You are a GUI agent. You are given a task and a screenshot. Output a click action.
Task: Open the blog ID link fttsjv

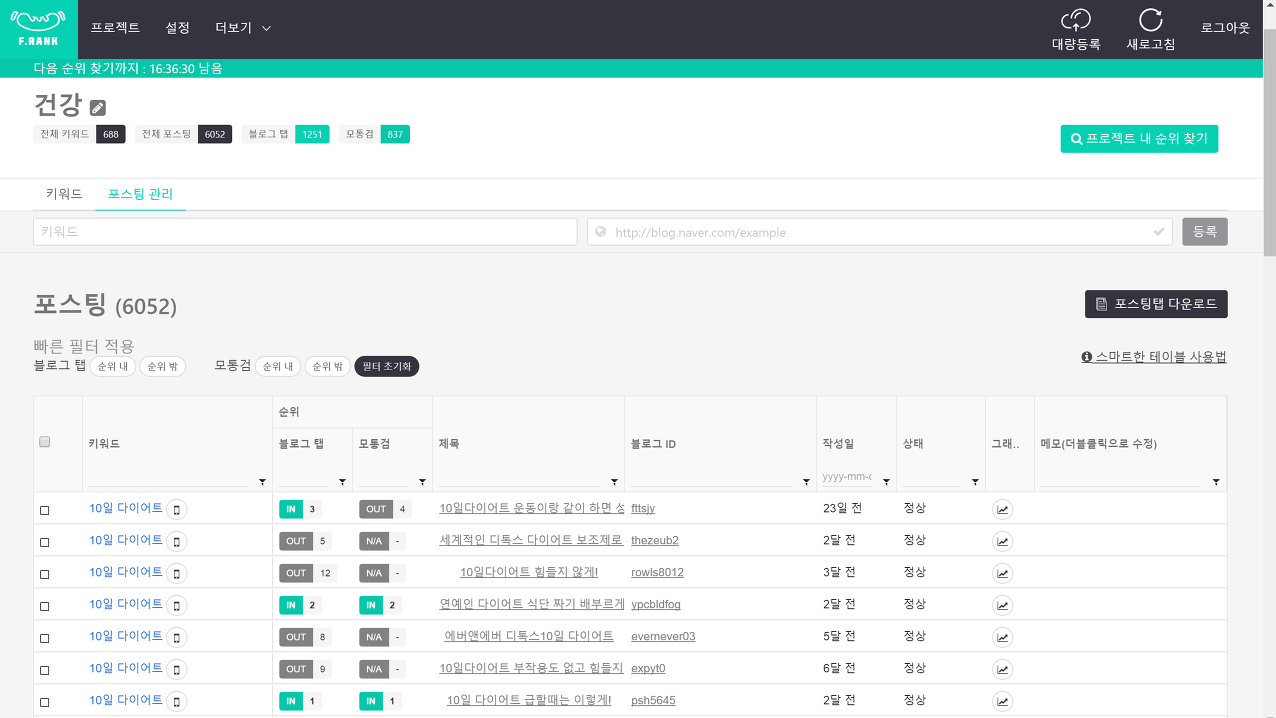tap(643, 509)
